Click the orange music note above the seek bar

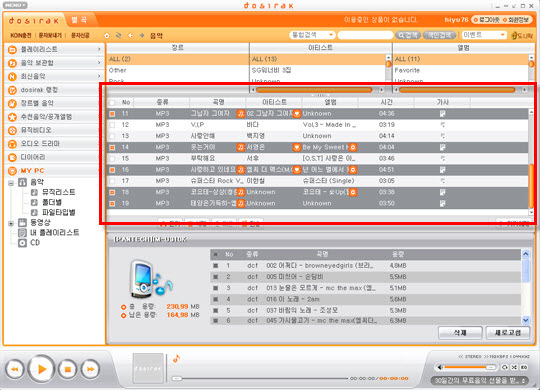tap(176, 359)
